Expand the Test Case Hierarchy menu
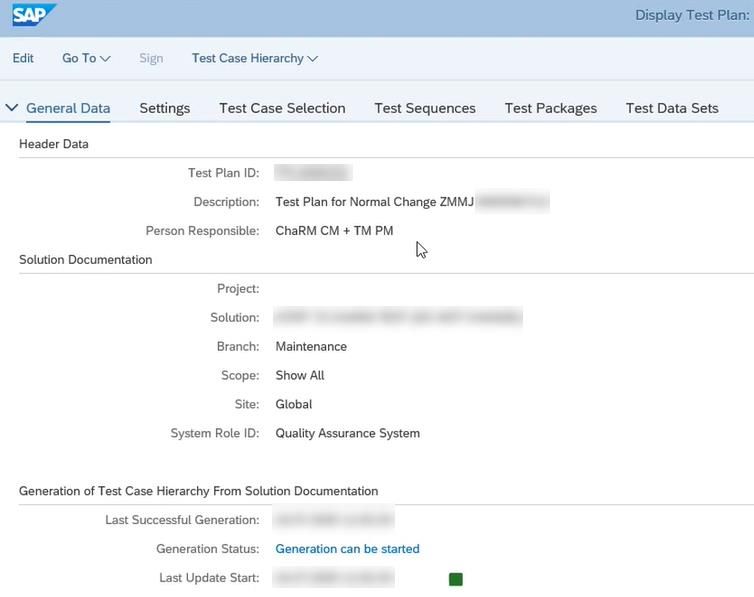The height and width of the screenshot is (597, 754). click(x=254, y=58)
